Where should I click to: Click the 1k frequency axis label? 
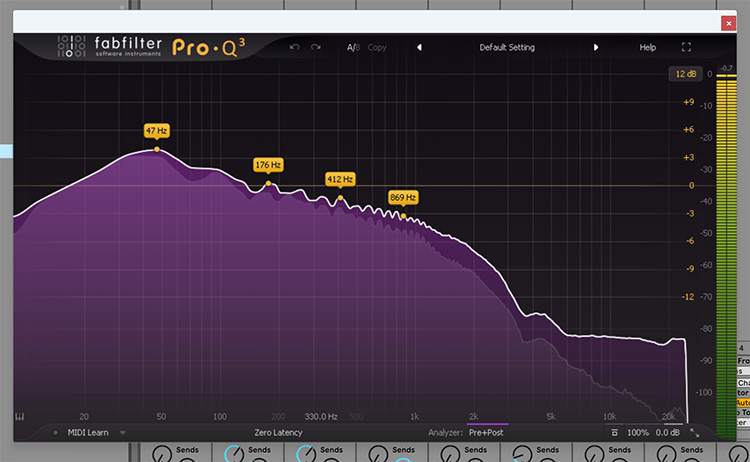415,417
